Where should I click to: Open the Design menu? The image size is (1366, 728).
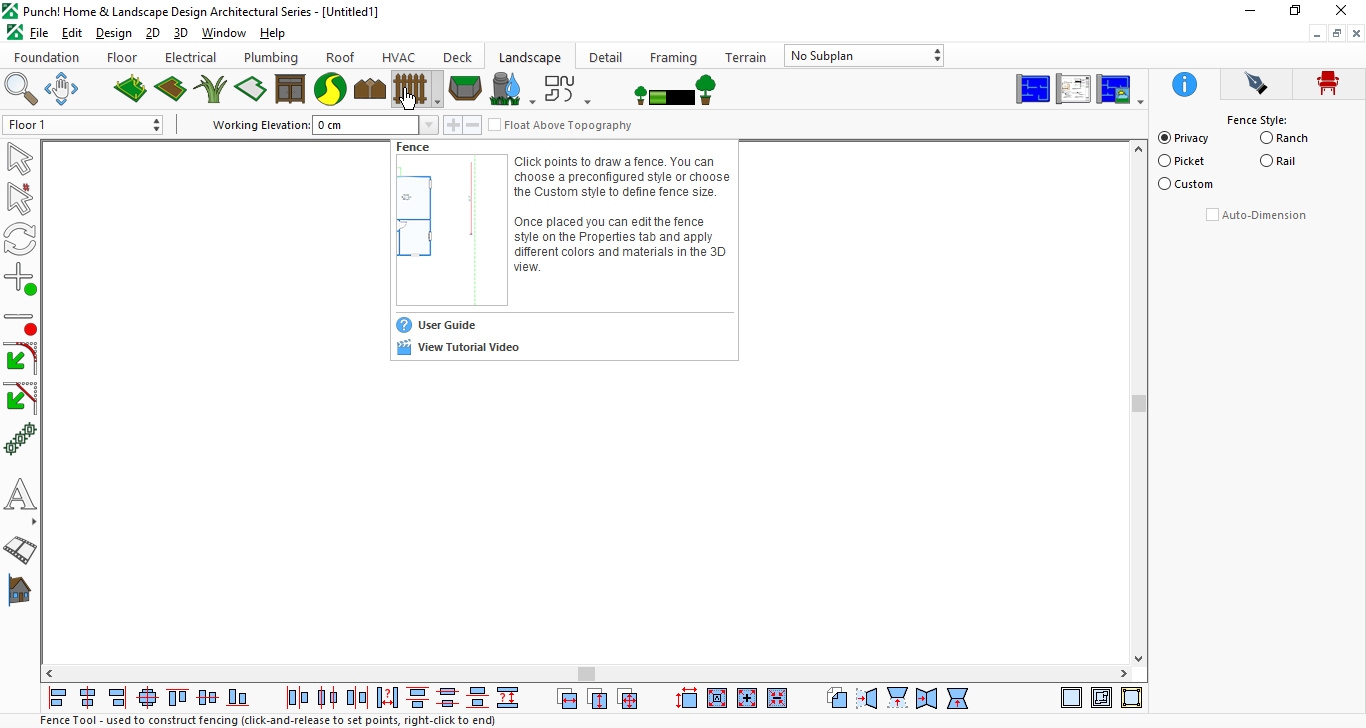(x=113, y=33)
